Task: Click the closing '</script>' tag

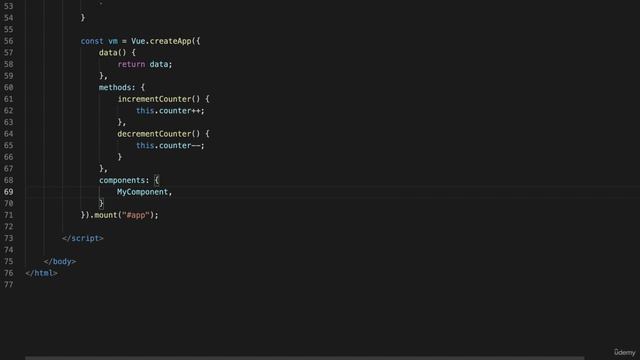Action: 83,238
